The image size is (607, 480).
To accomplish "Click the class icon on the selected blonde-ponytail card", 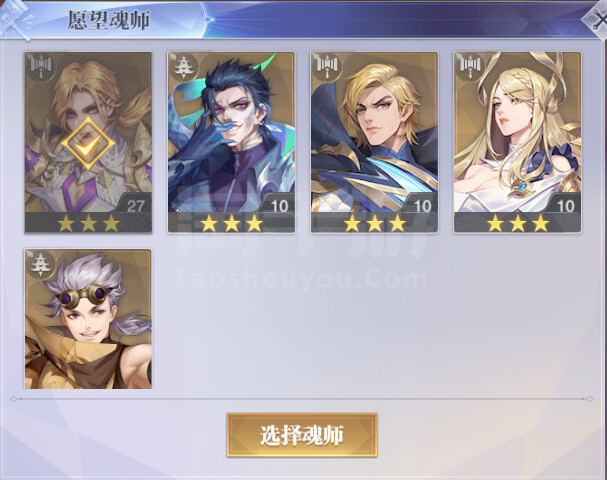I will click(x=41, y=67).
